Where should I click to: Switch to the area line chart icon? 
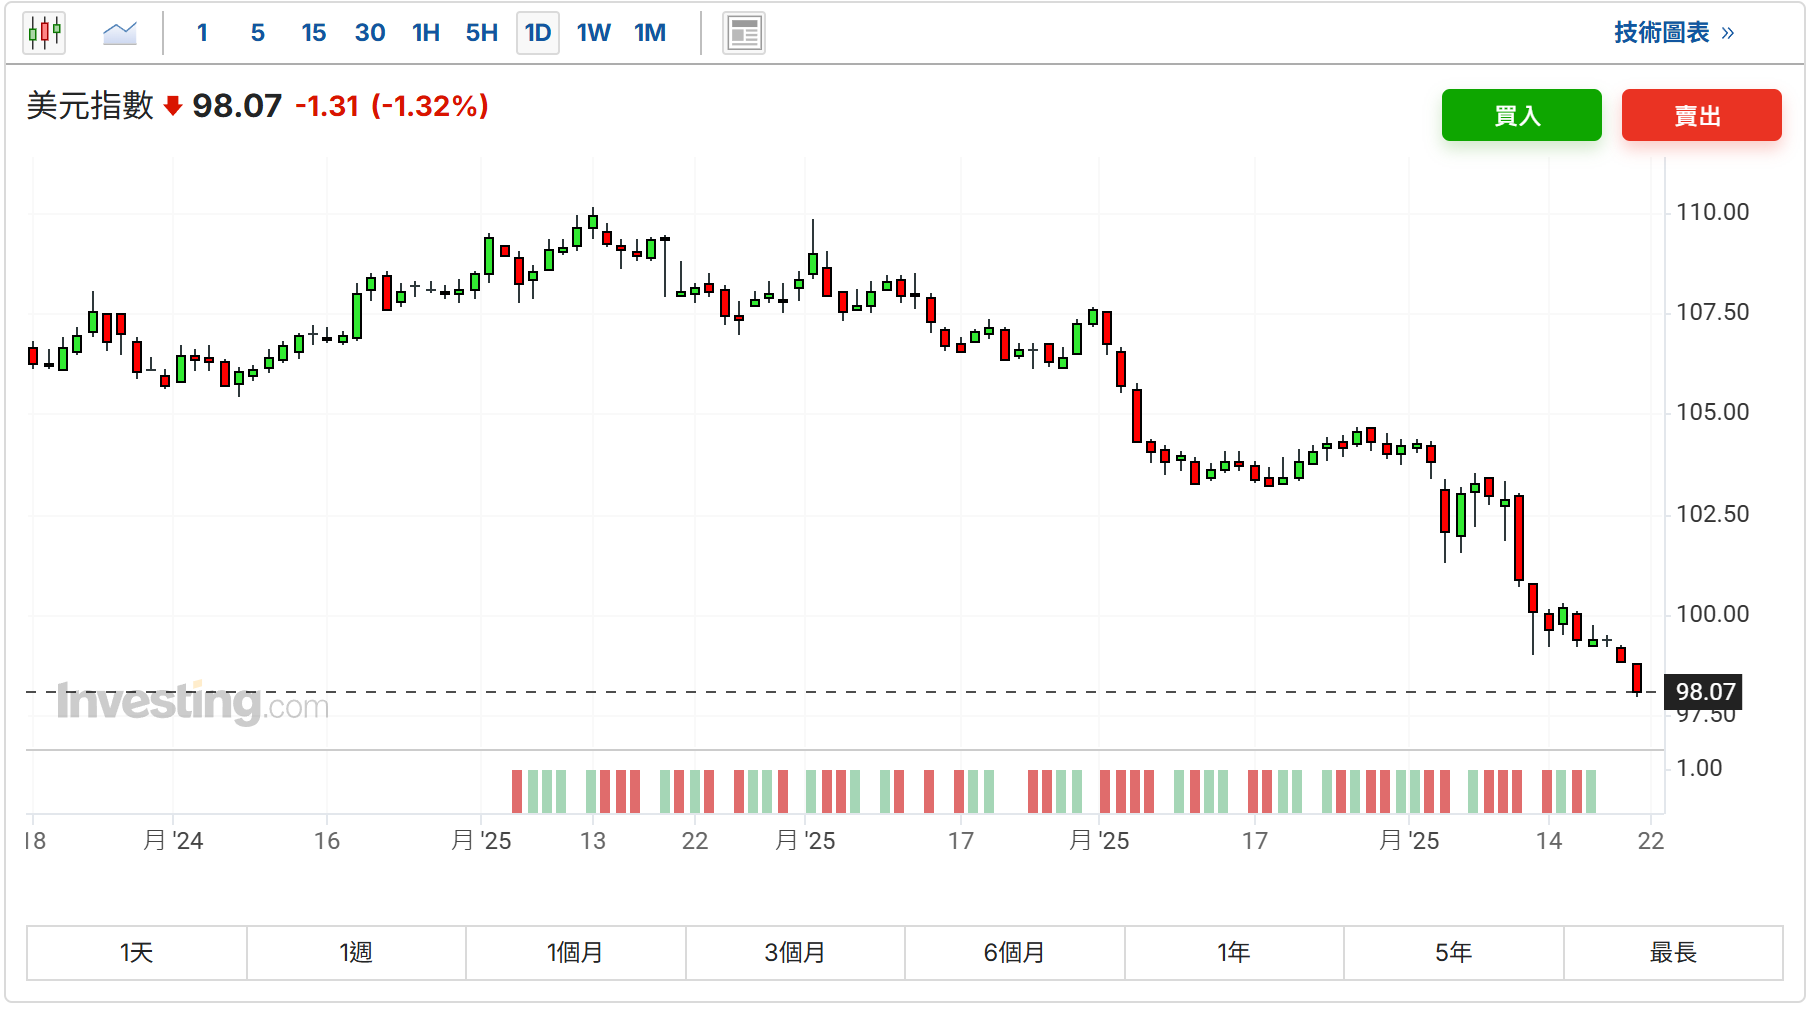pos(120,33)
